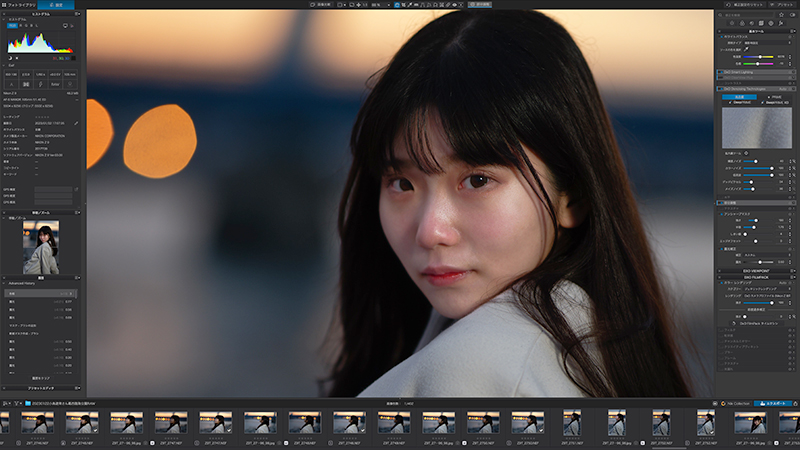Select the PRIME denoising option
This screenshot has width=800, height=450.
pyautogui.click(x=774, y=97)
